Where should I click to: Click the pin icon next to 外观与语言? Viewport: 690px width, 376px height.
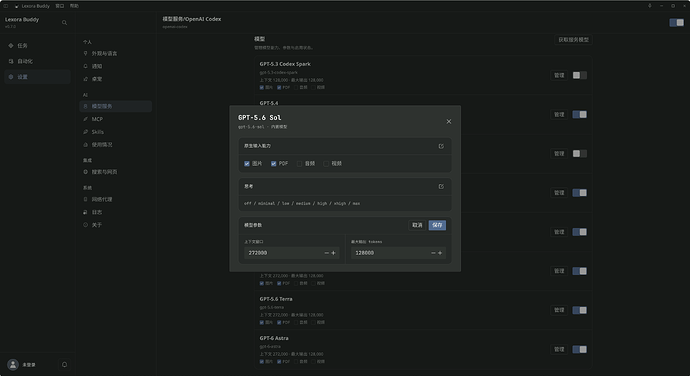(85, 53)
